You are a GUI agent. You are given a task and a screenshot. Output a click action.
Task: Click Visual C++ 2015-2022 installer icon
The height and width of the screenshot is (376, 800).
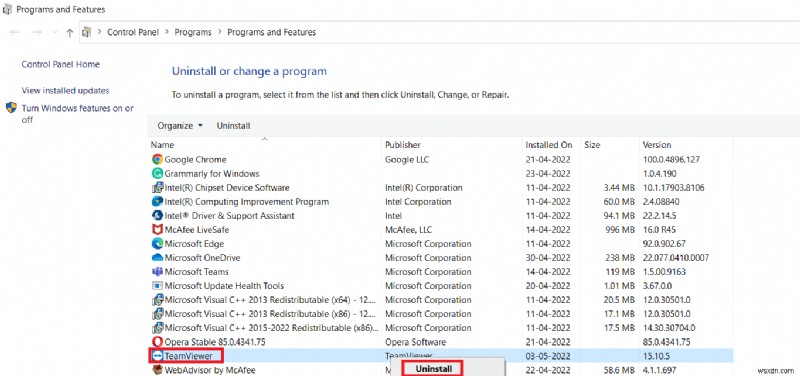point(157,328)
